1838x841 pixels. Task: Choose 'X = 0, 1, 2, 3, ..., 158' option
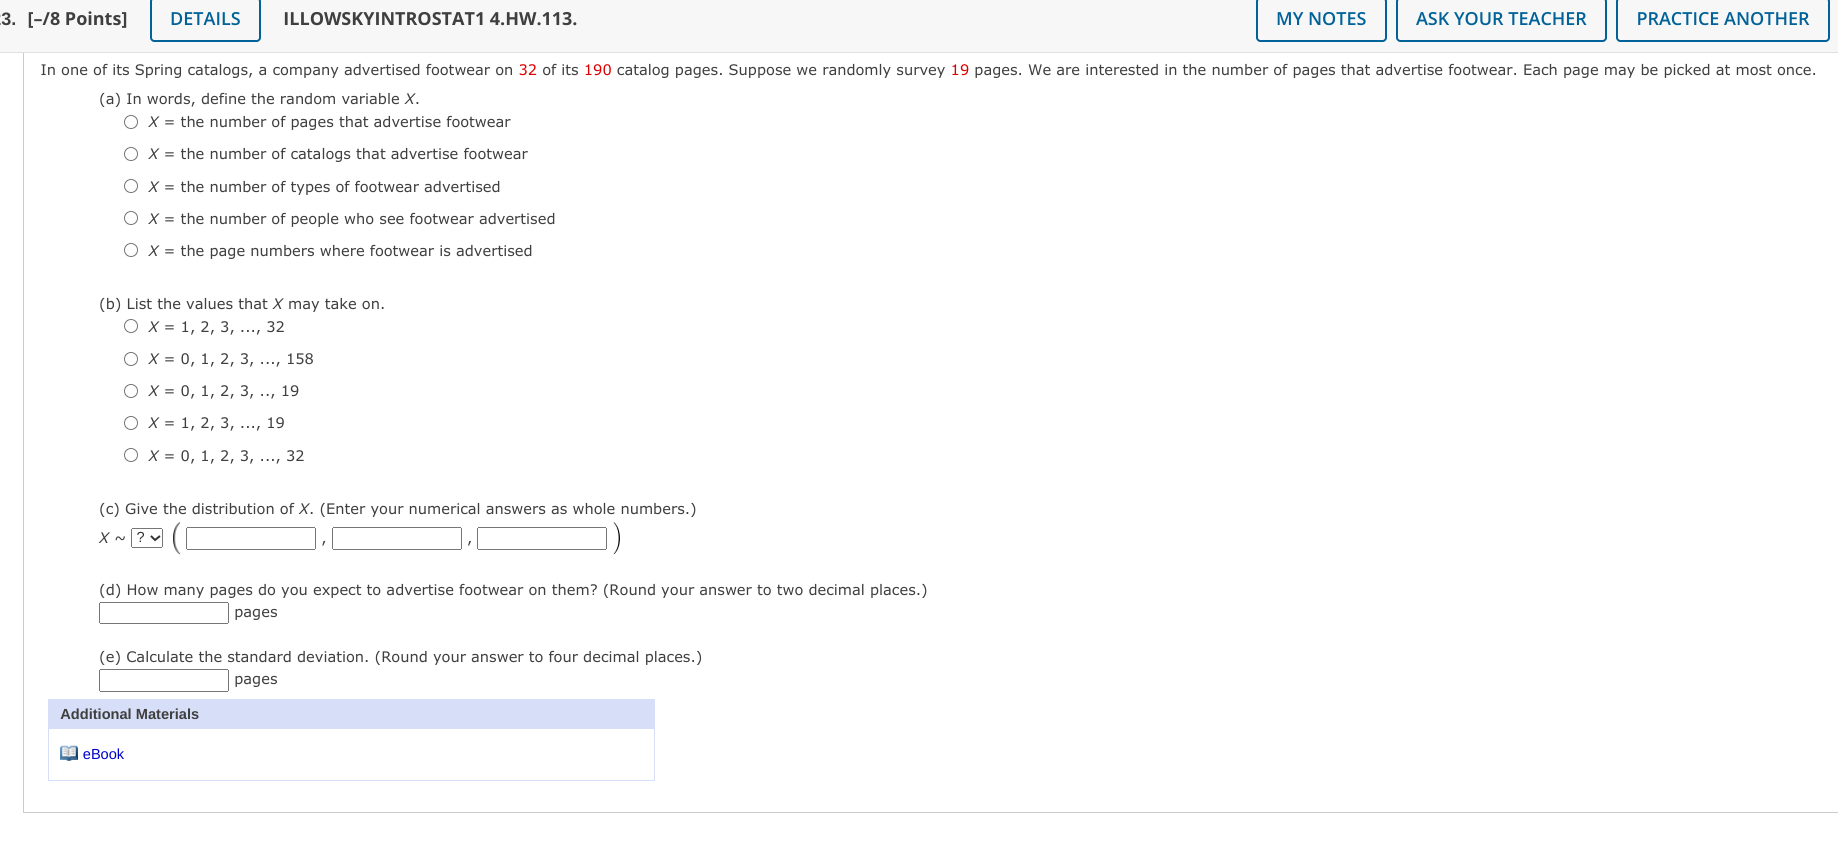[130, 357]
